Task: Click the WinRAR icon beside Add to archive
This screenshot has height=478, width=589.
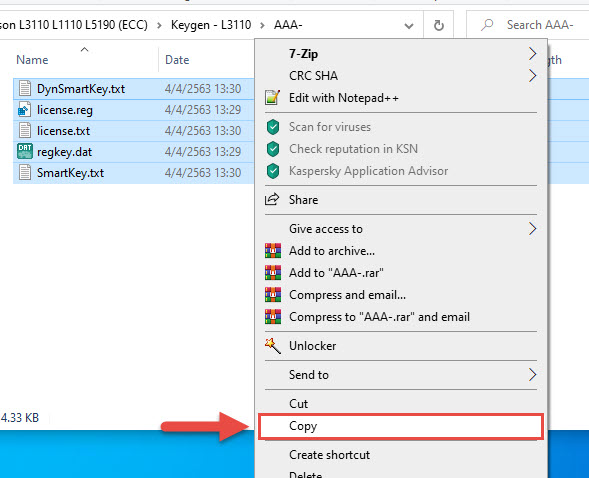Action: pos(273,251)
